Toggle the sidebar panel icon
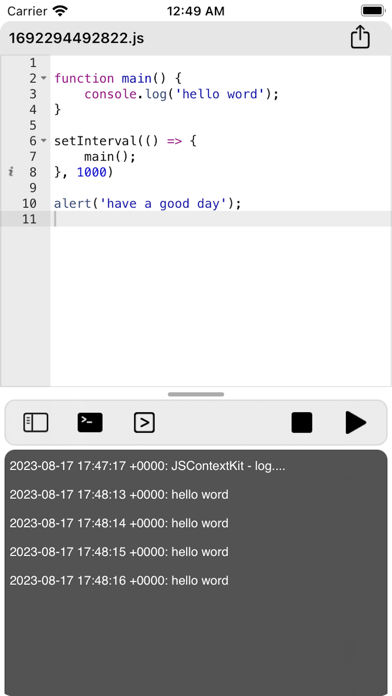 (x=36, y=423)
